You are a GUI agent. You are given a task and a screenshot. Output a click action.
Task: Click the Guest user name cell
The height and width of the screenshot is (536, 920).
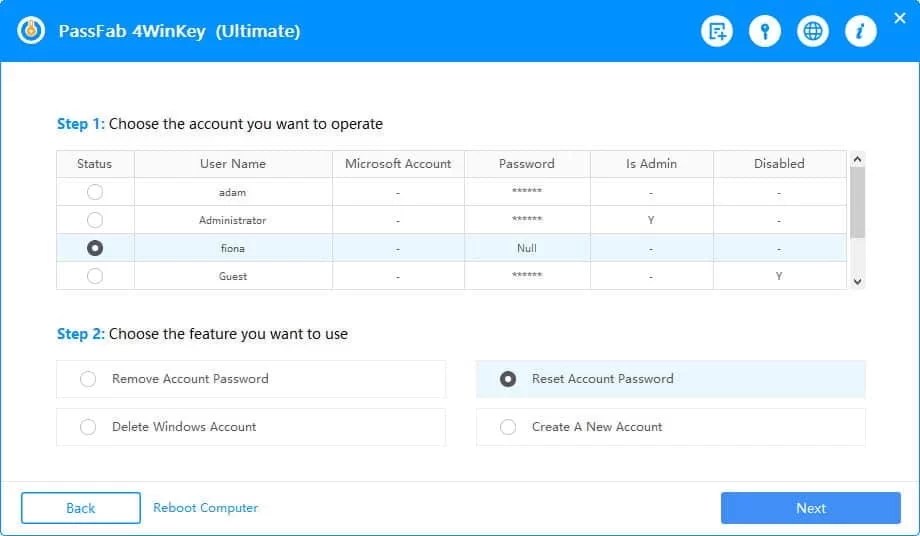[233, 276]
